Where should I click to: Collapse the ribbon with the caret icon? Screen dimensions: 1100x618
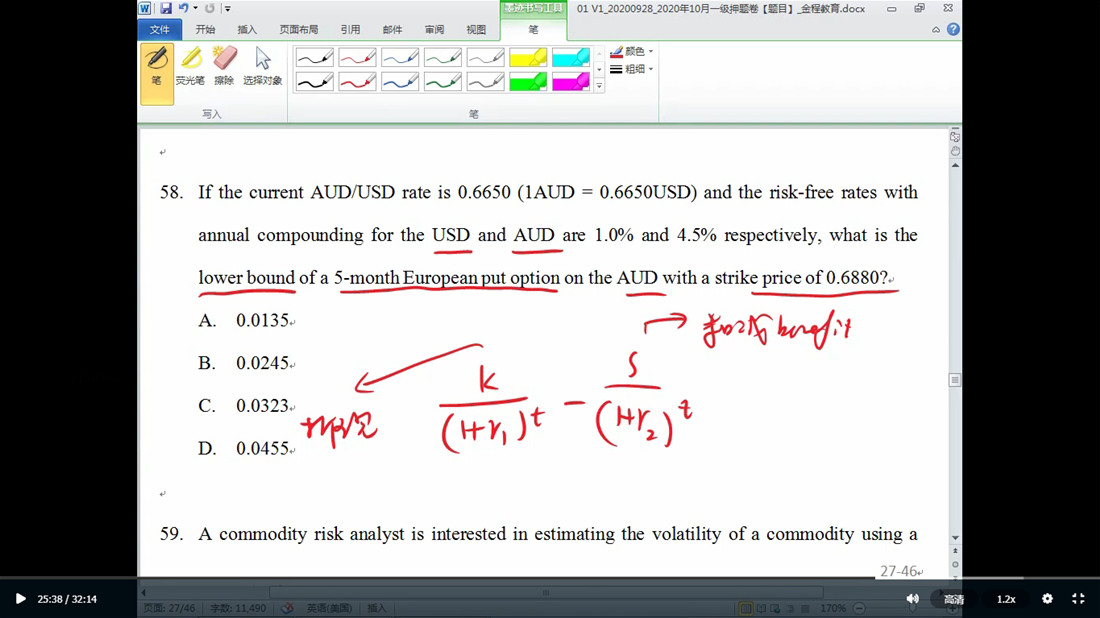pos(936,29)
